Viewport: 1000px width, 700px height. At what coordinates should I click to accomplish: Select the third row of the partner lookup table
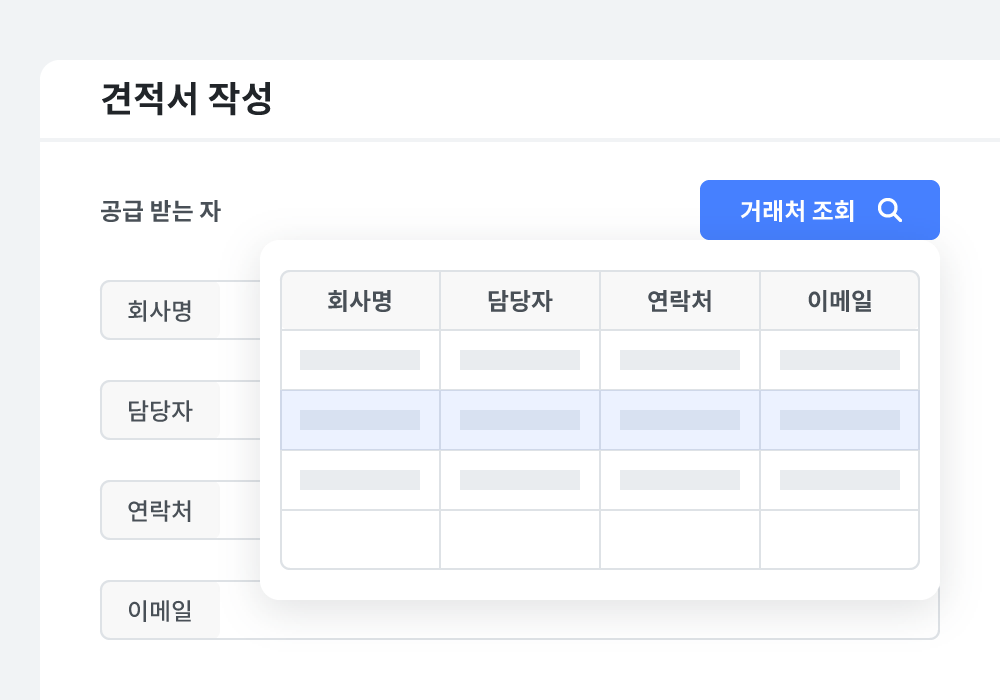(600, 480)
